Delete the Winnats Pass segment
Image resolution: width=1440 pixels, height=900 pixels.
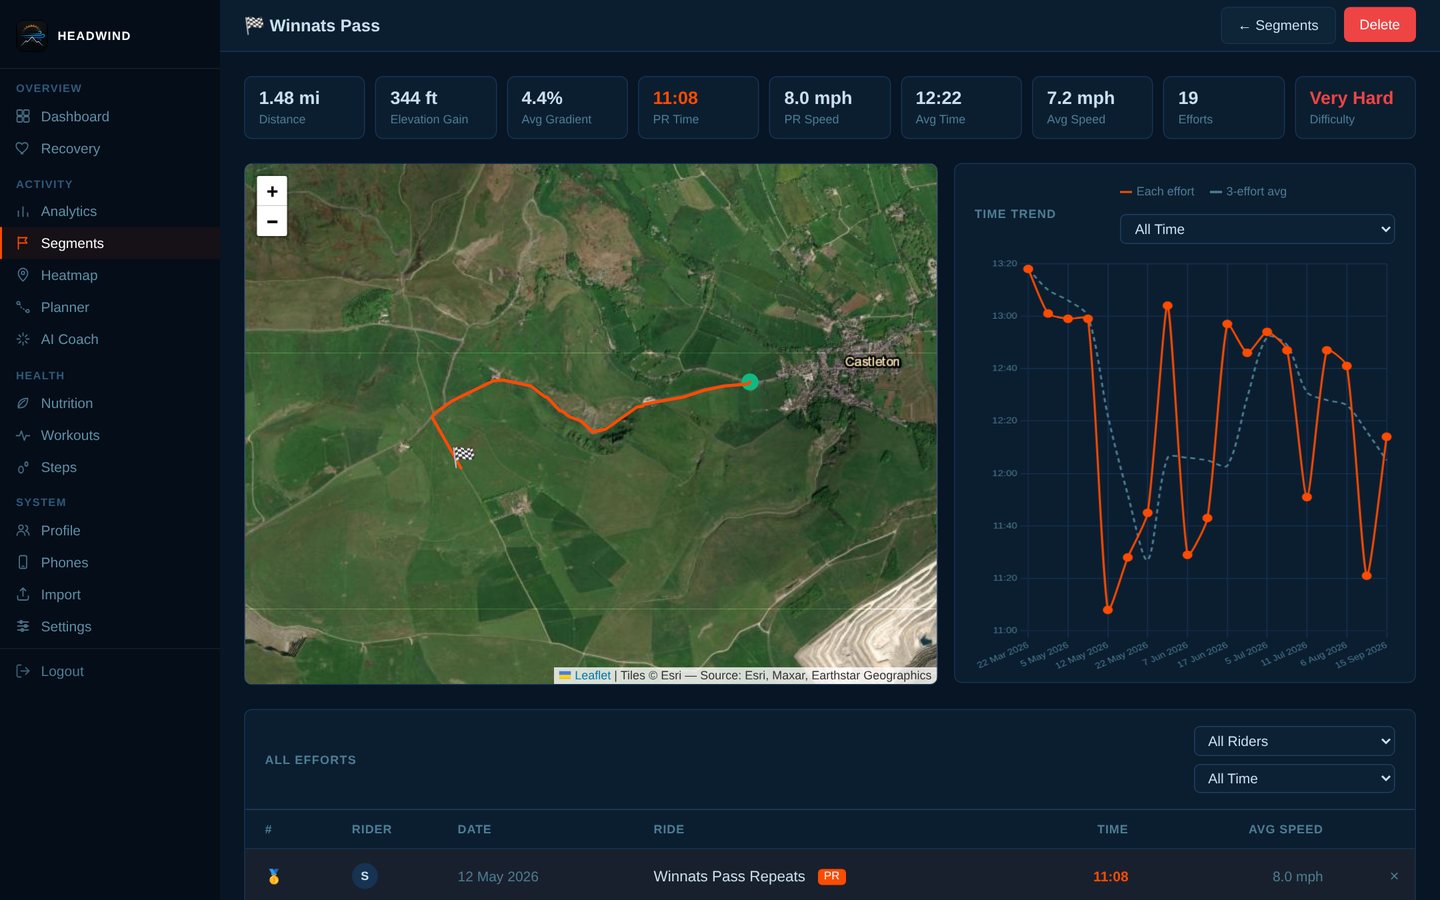1380,25
